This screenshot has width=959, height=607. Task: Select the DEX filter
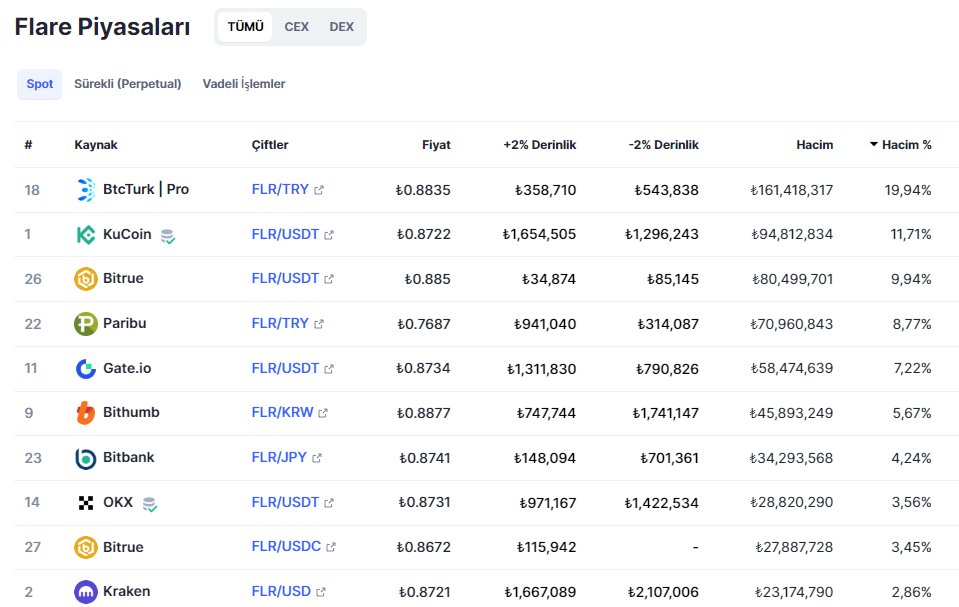tap(341, 27)
